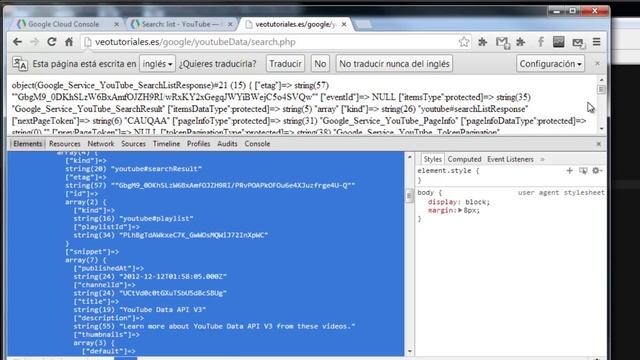Switch to the Search: list - YouTube tab
Screen dimensions: 640x360
180,24
